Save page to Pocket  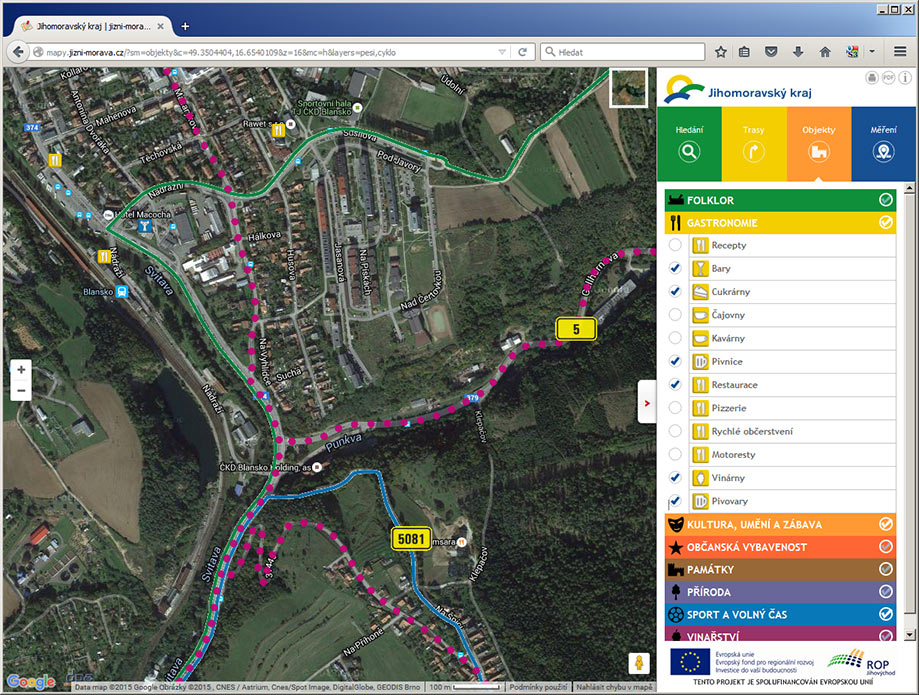(x=771, y=52)
